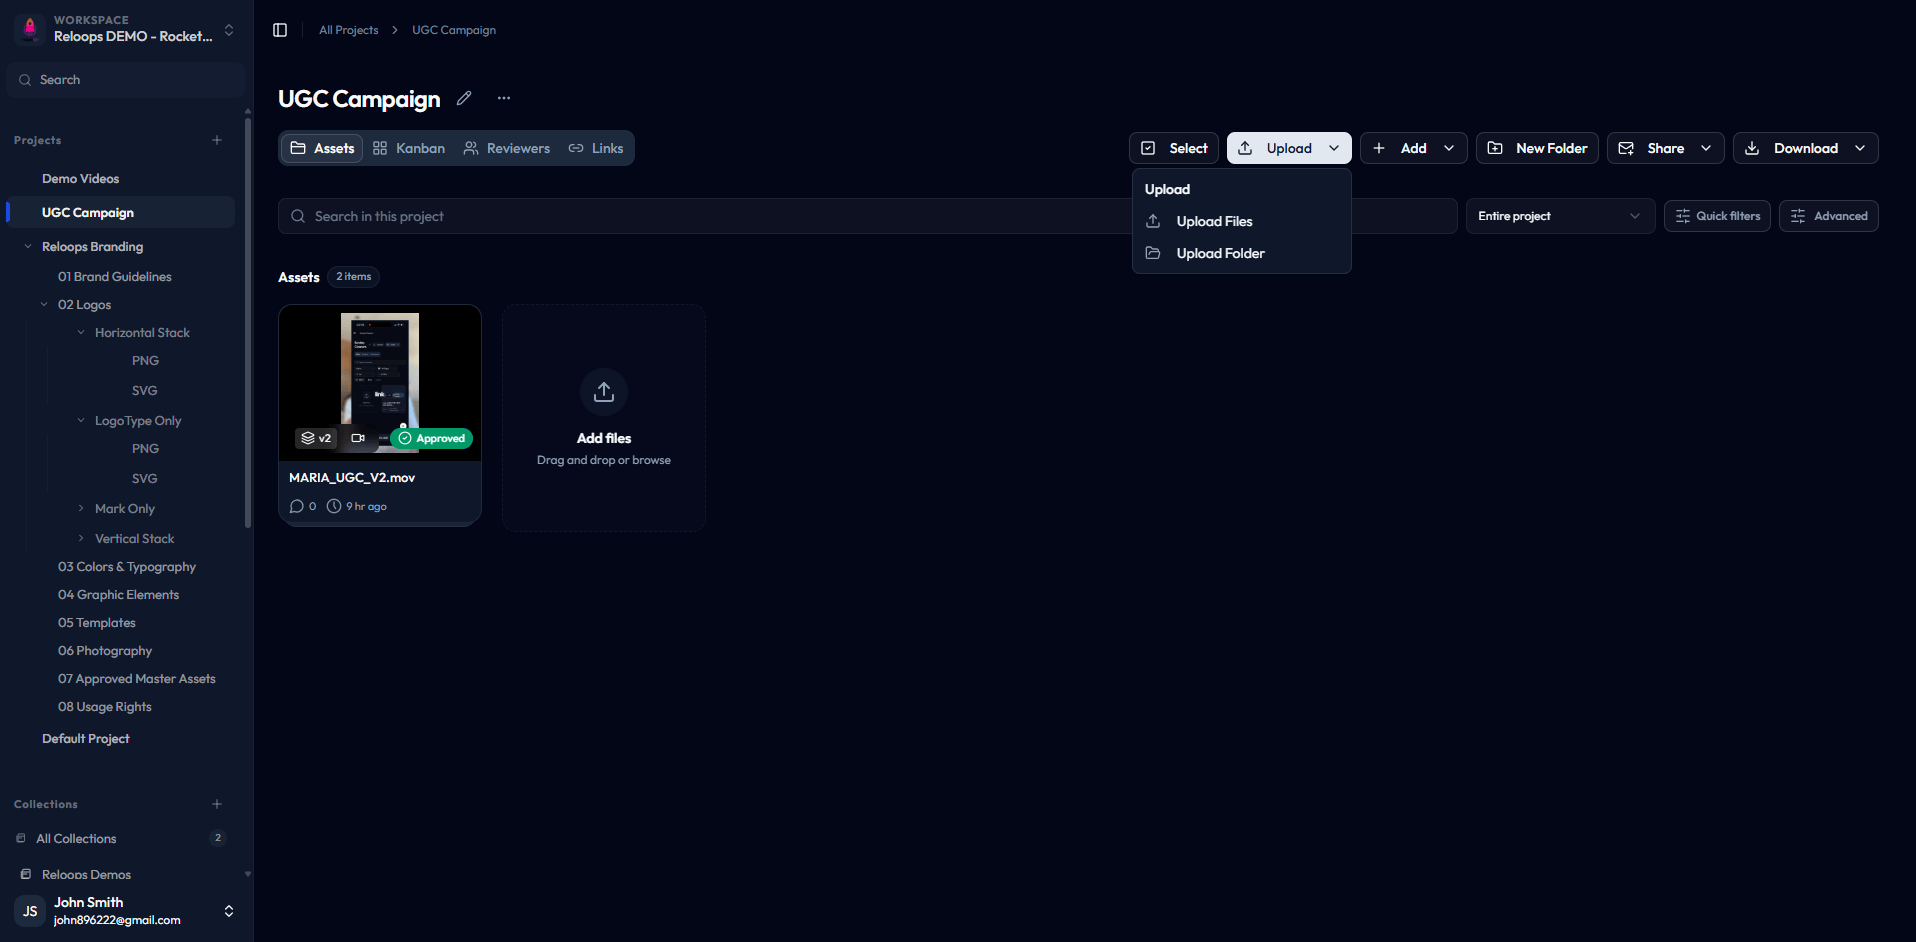The height and width of the screenshot is (942, 1916).
Task: Click the MARIA_UGC_V2.mov file name
Action: (x=352, y=477)
